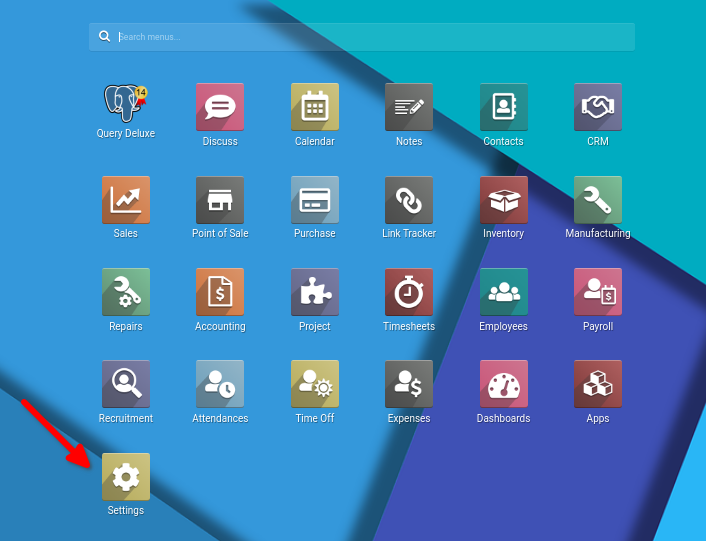
Task: Open the Purchase app
Action: (x=314, y=199)
